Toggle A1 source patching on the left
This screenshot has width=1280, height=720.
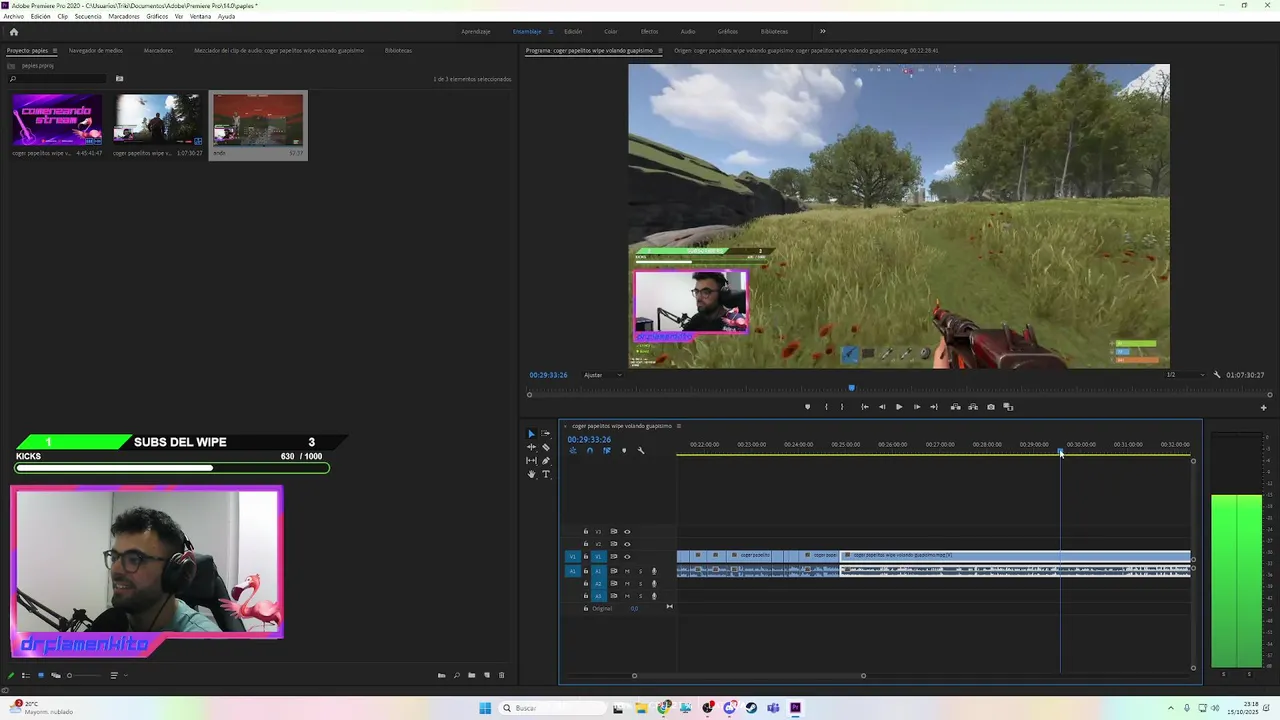[573, 571]
